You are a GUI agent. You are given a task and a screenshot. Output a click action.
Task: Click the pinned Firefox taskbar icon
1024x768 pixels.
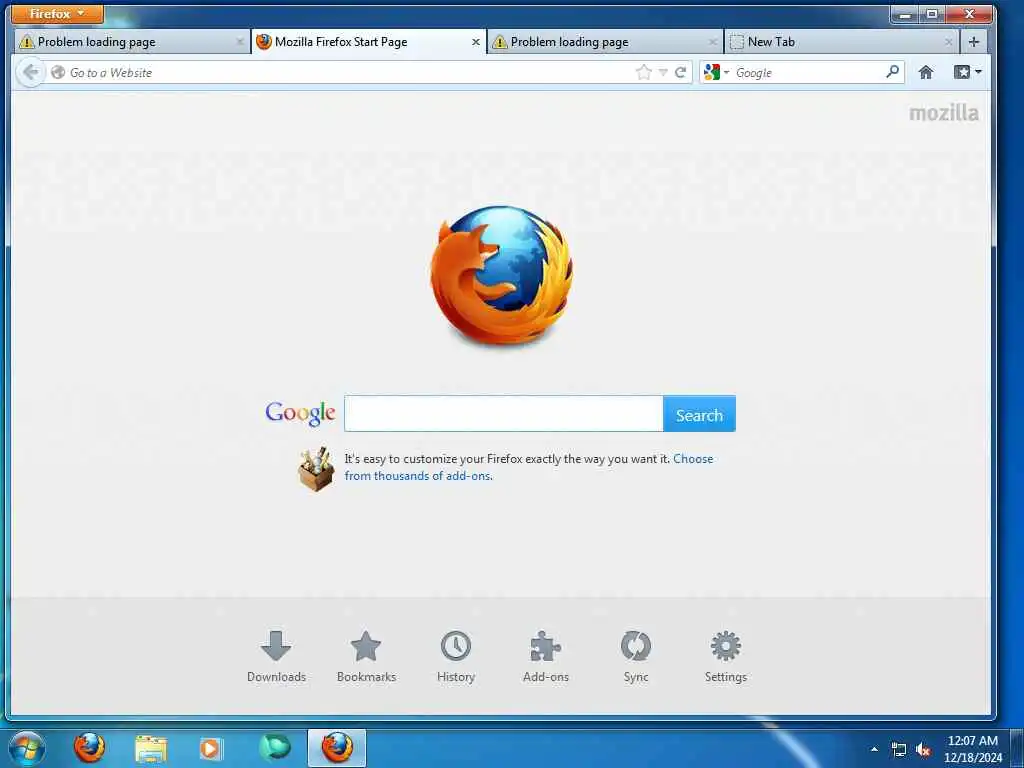[x=89, y=748]
